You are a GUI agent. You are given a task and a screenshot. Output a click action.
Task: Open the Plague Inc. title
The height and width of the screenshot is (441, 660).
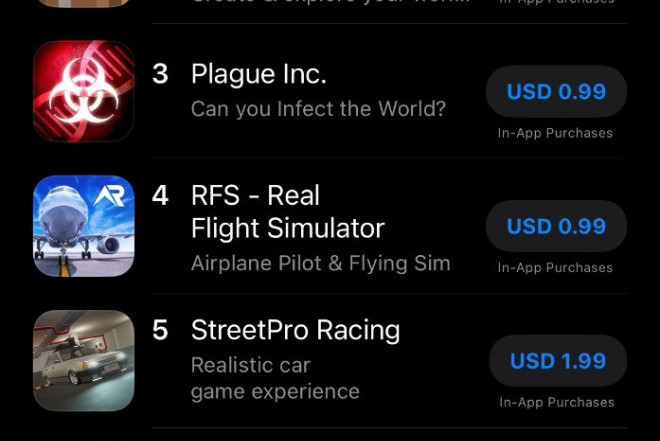(258, 75)
